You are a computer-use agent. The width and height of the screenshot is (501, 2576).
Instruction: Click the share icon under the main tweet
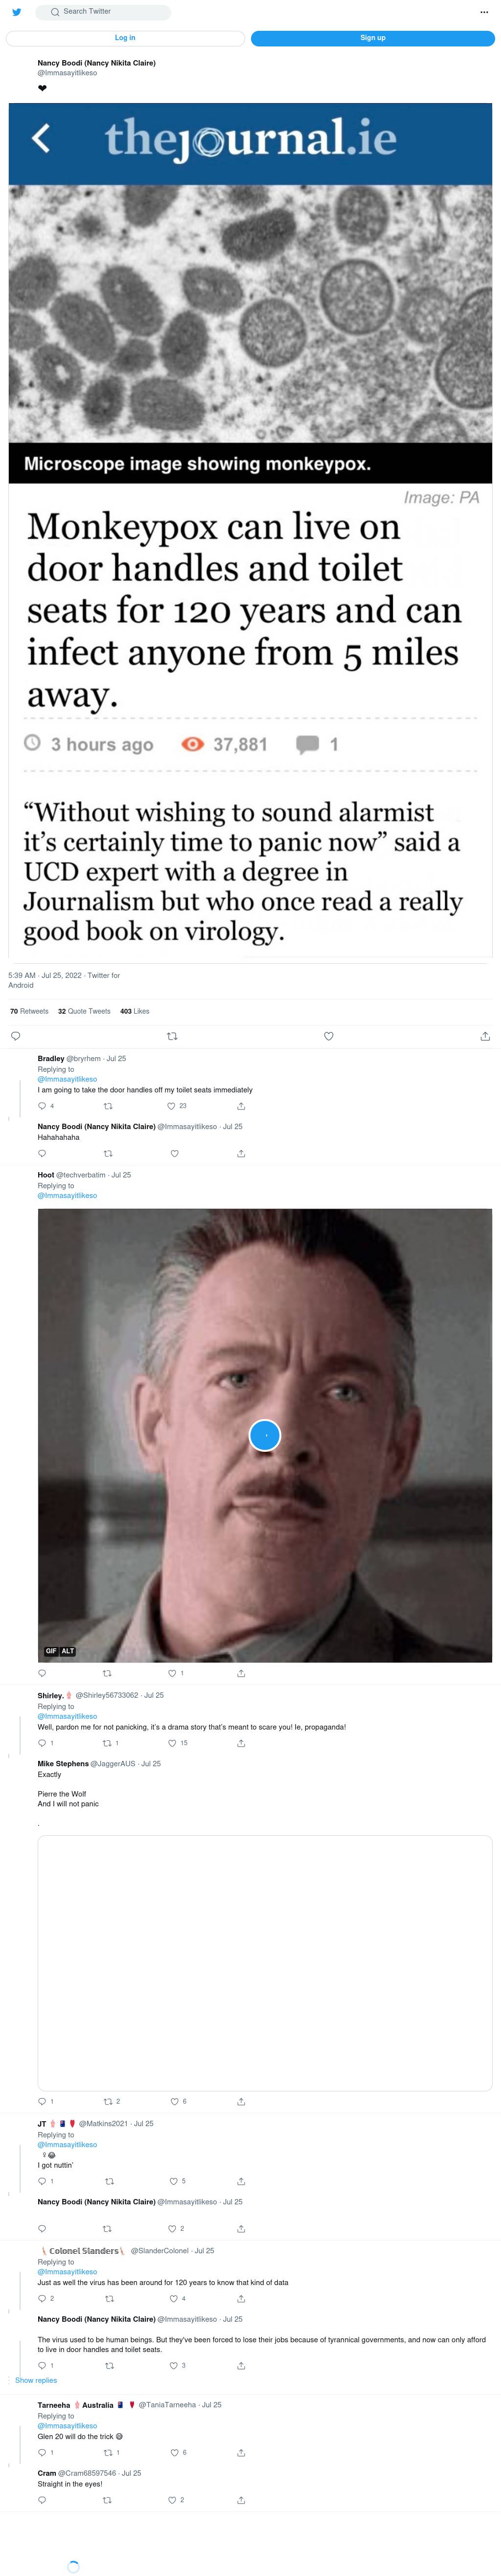click(485, 1036)
